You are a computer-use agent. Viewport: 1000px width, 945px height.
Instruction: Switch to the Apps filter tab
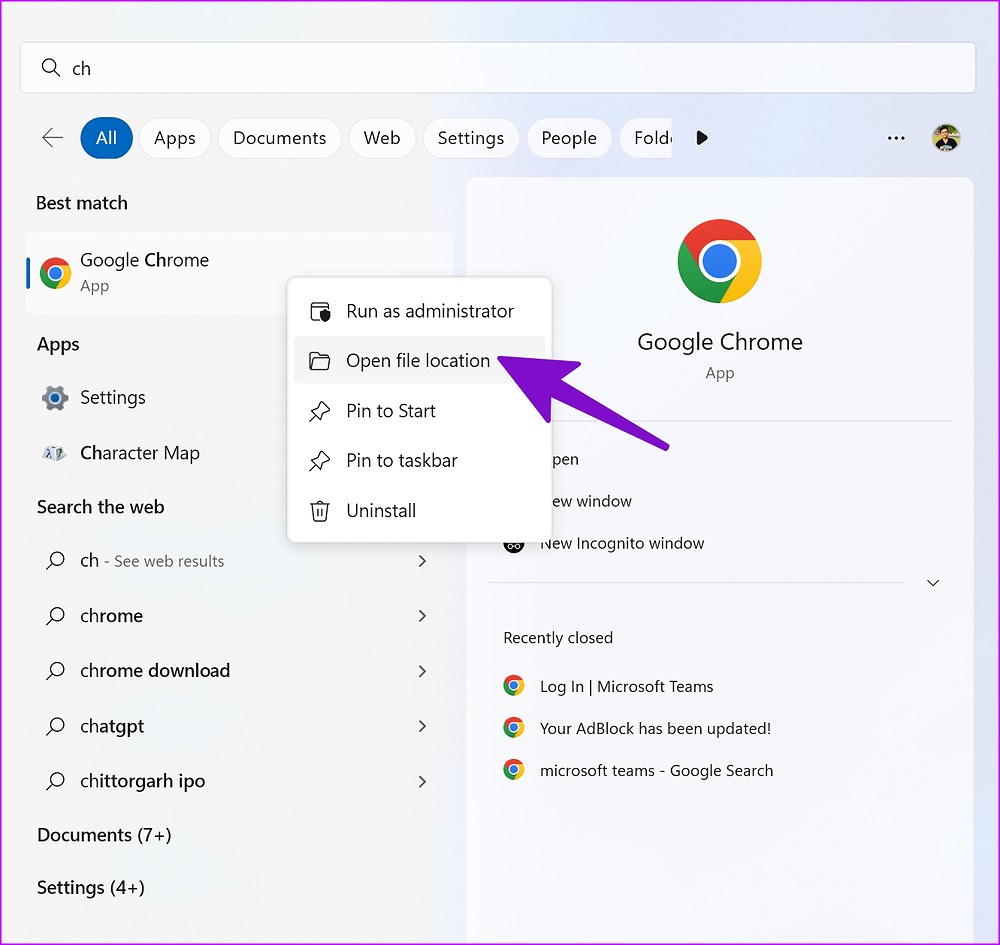(174, 138)
